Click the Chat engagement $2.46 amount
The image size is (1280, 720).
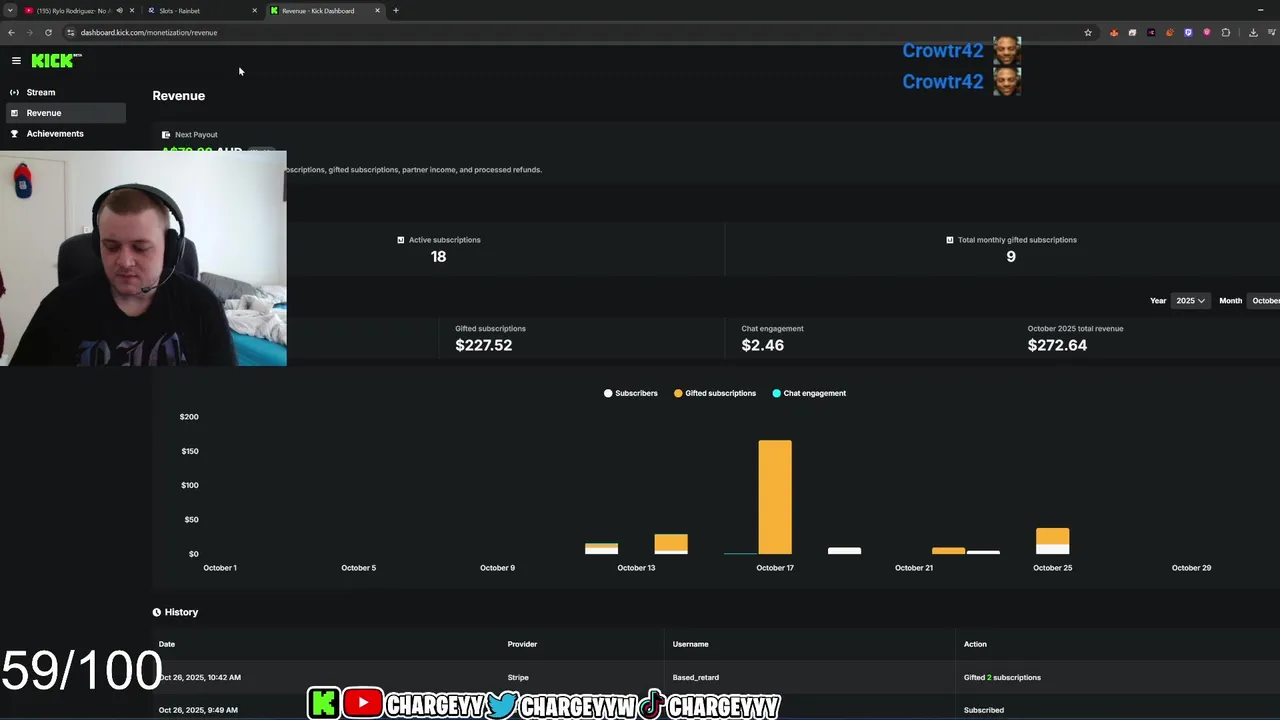pos(763,345)
